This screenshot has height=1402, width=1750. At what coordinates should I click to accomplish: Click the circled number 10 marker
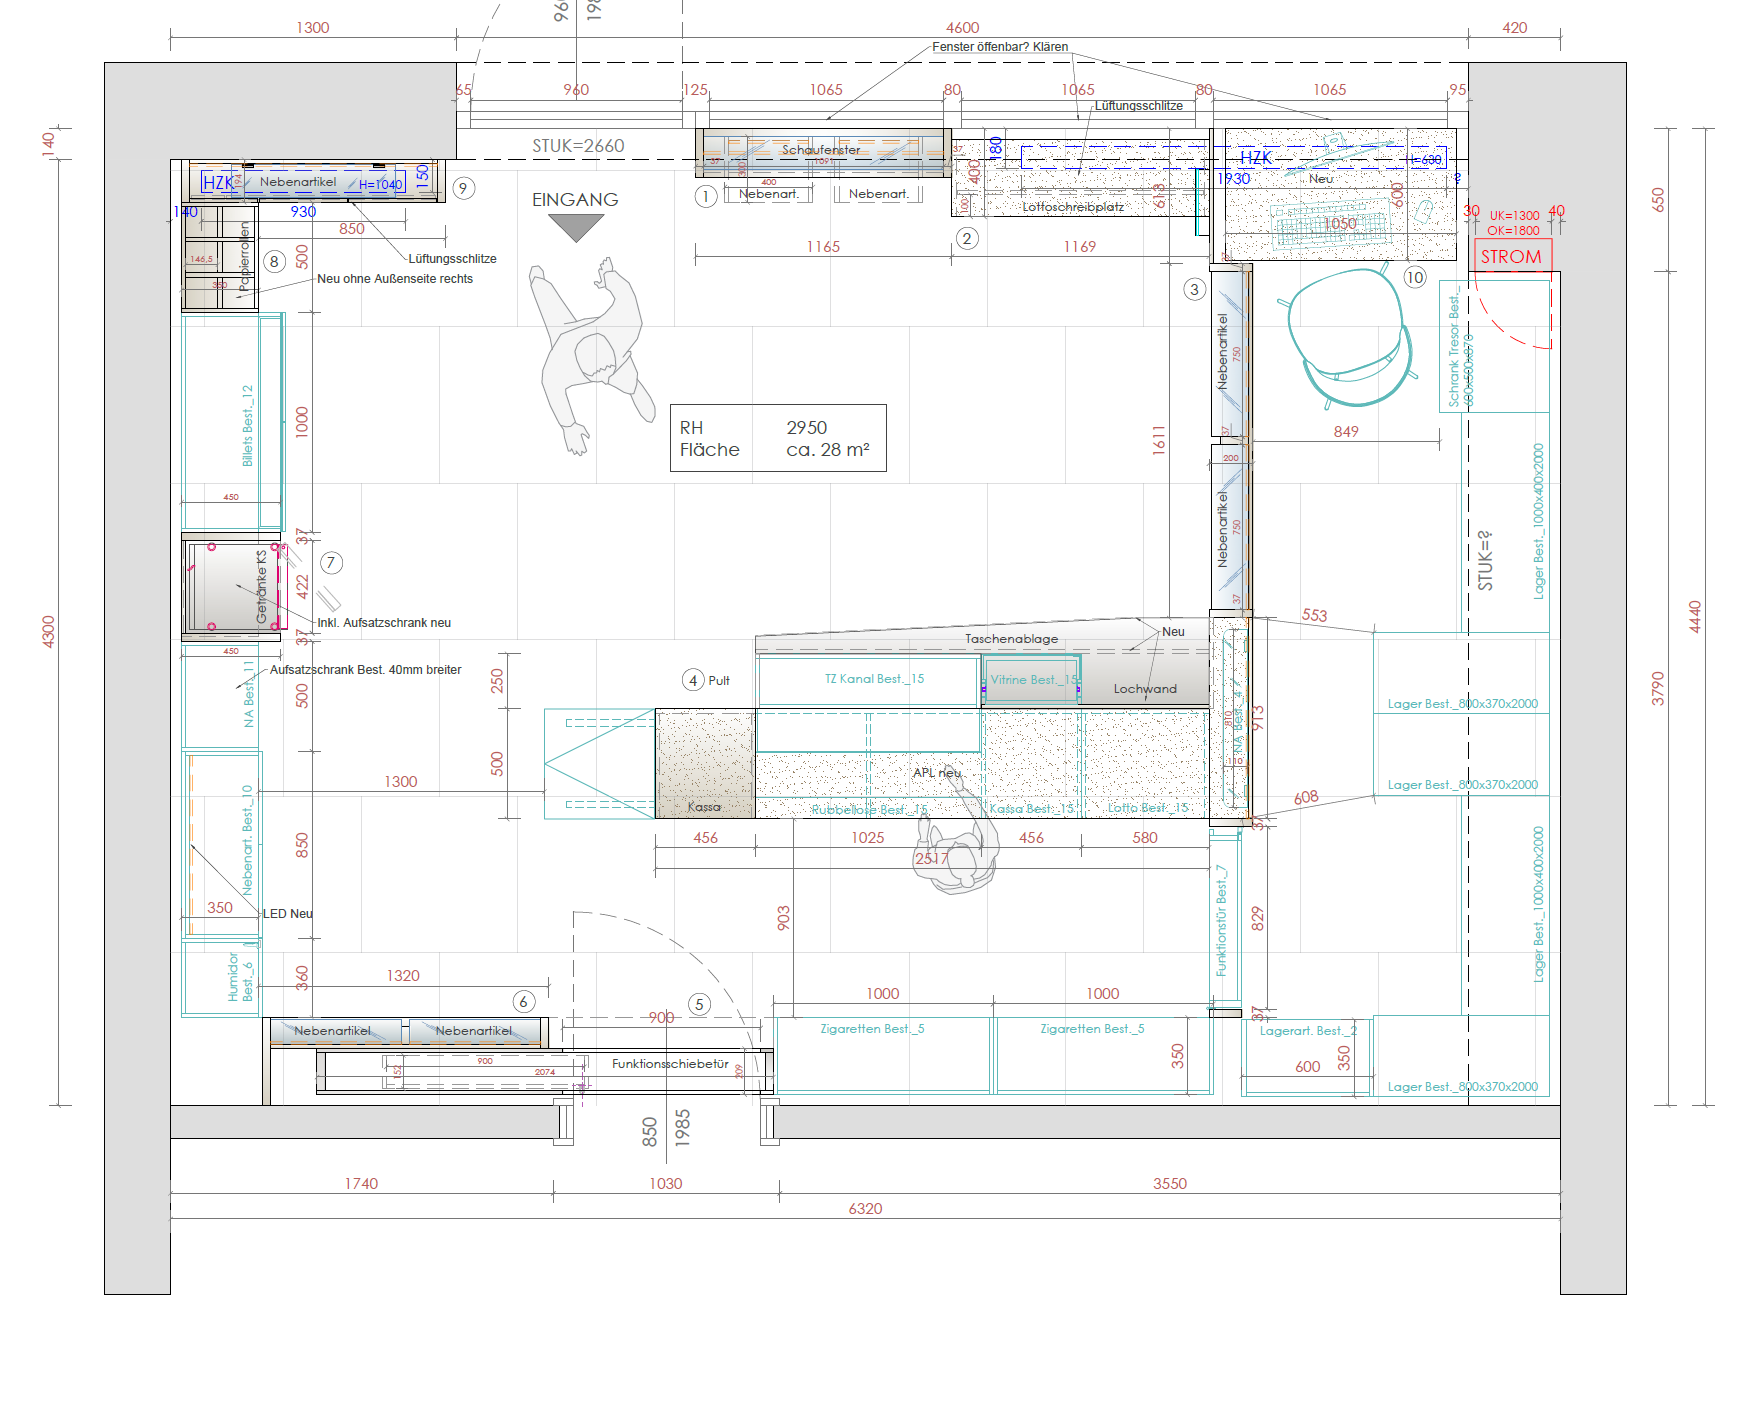(1414, 277)
